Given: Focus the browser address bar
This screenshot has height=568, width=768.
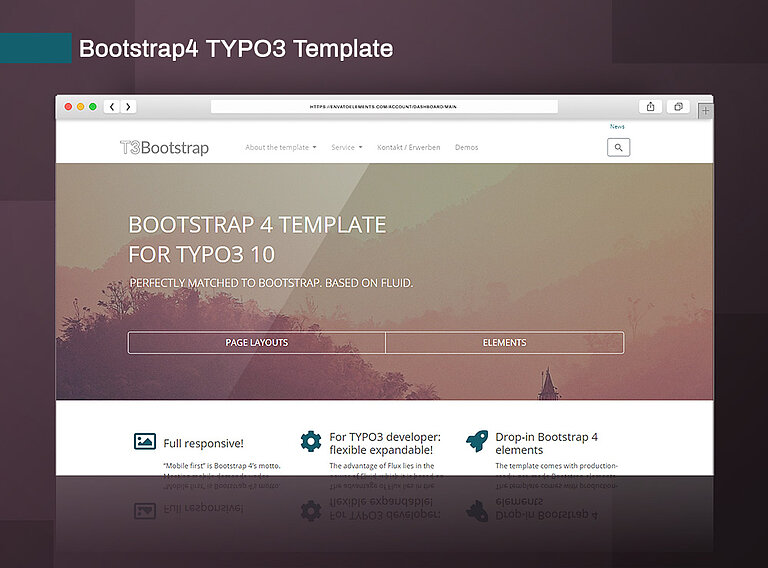Looking at the screenshot, I should point(384,107).
